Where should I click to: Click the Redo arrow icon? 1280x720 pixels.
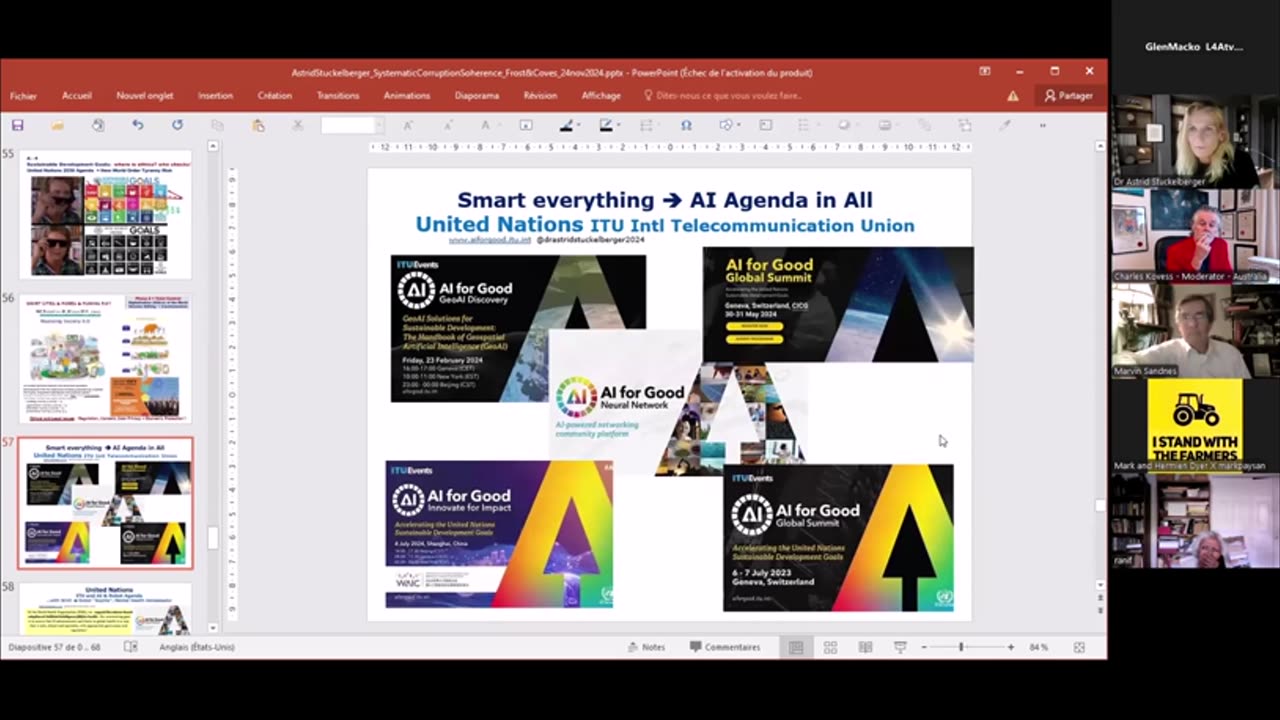[x=177, y=125]
